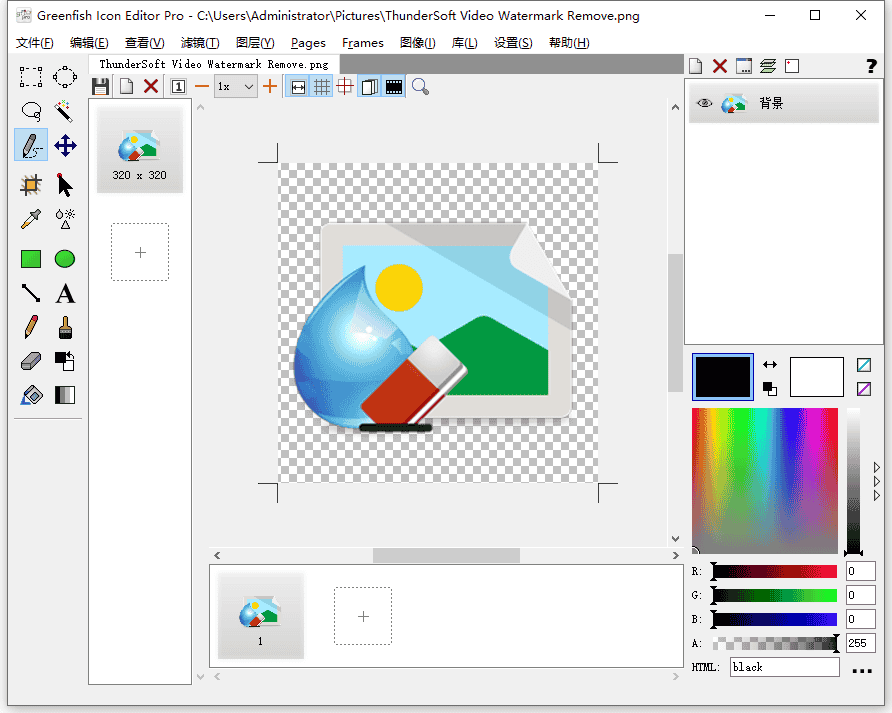Open the test/preview magnifier
Image resolution: width=892 pixels, height=713 pixels.
pos(420,86)
